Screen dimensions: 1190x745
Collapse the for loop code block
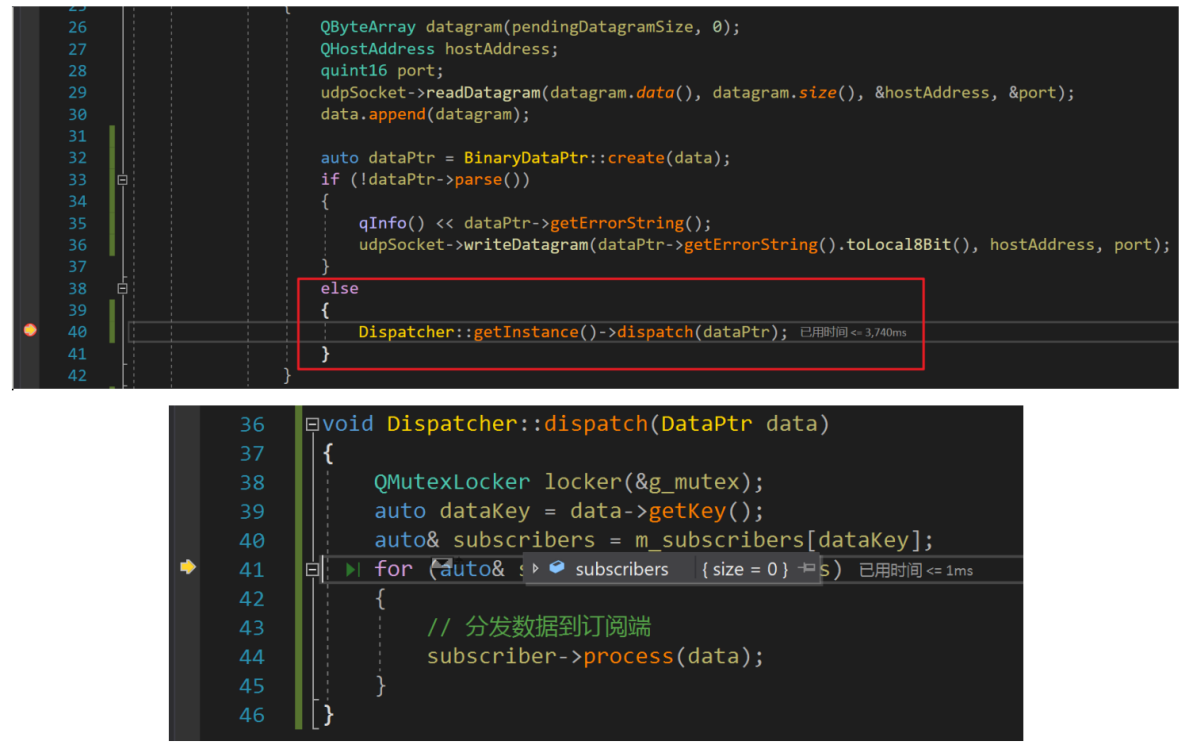[x=313, y=569]
